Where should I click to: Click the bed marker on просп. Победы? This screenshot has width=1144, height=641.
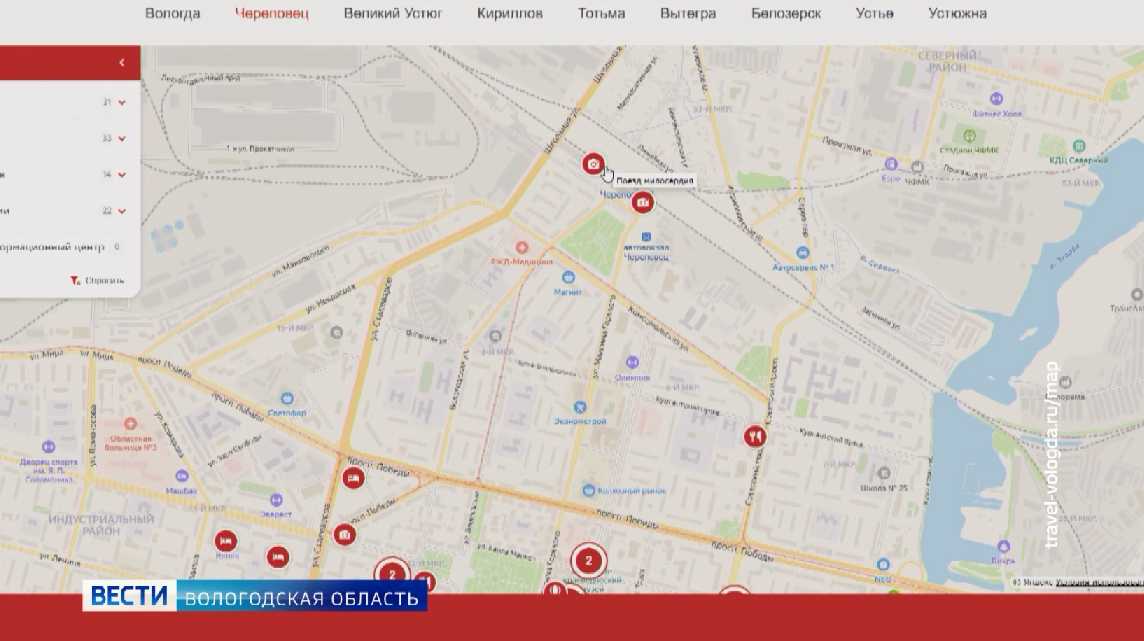coord(353,478)
